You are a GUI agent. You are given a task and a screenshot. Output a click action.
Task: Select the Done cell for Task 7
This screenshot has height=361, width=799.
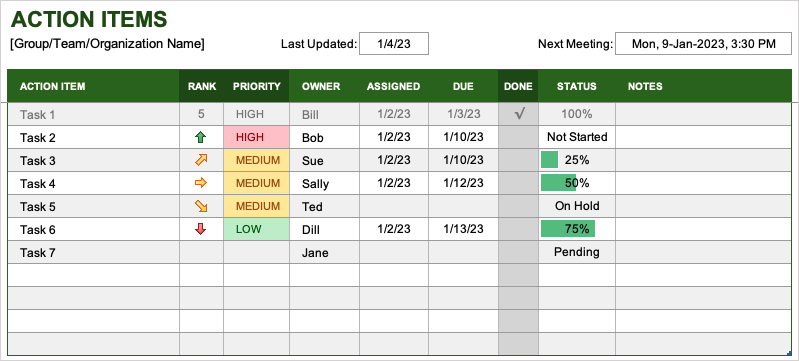[518, 252]
